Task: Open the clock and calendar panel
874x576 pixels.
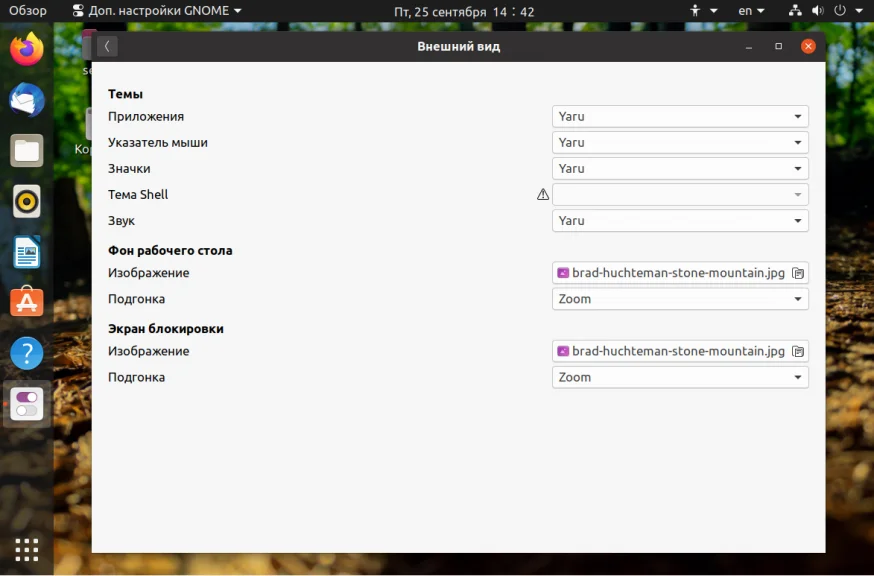Action: [464, 12]
